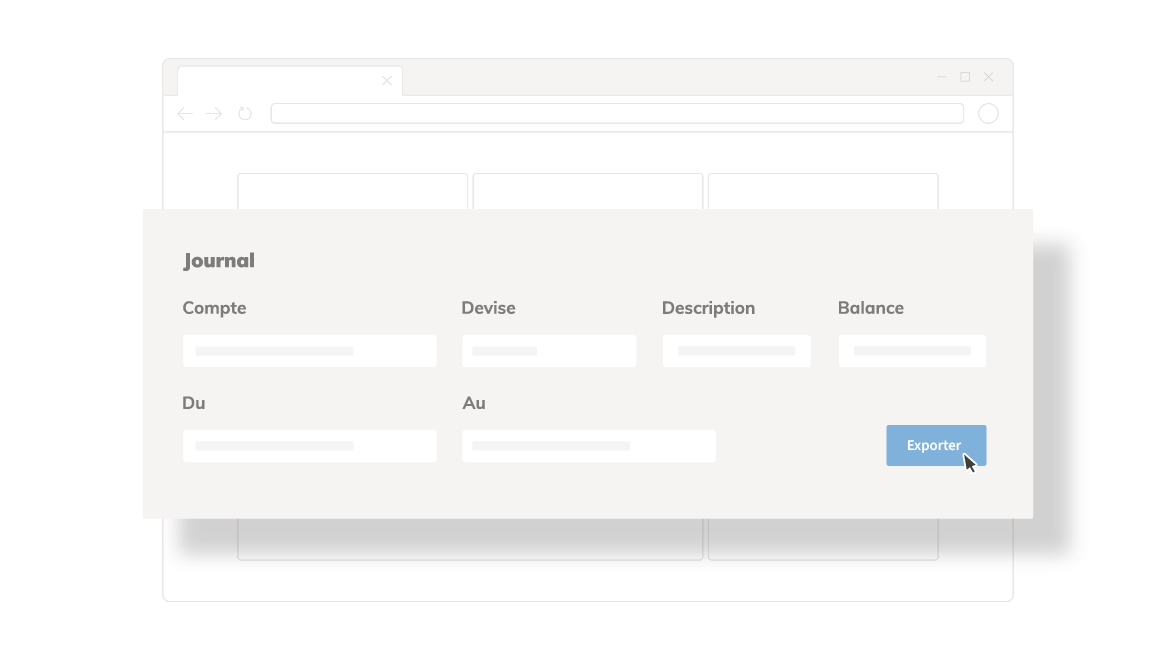The image size is (1176, 660).
Task: Click the browser address bar
Action: point(617,113)
